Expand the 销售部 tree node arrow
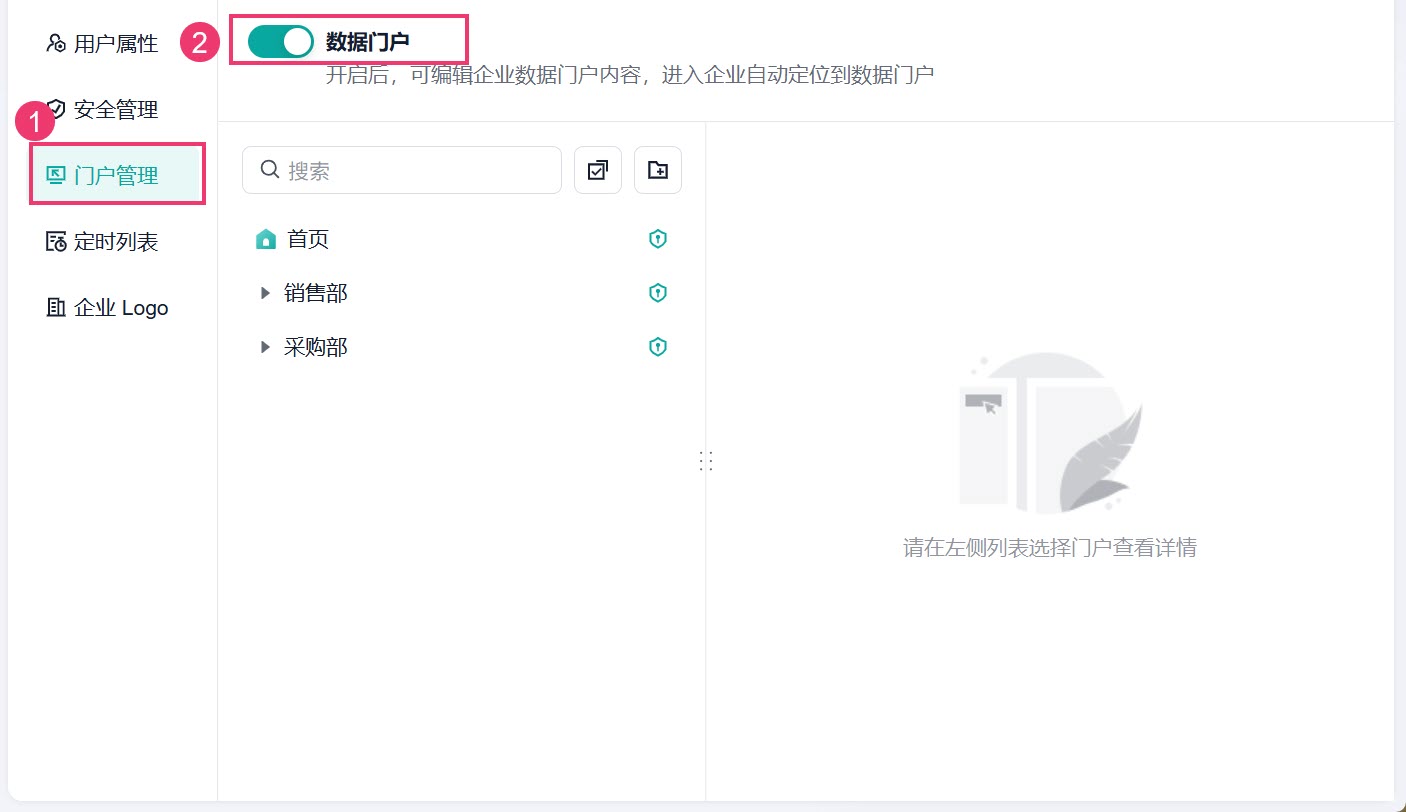 pyautogui.click(x=265, y=293)
